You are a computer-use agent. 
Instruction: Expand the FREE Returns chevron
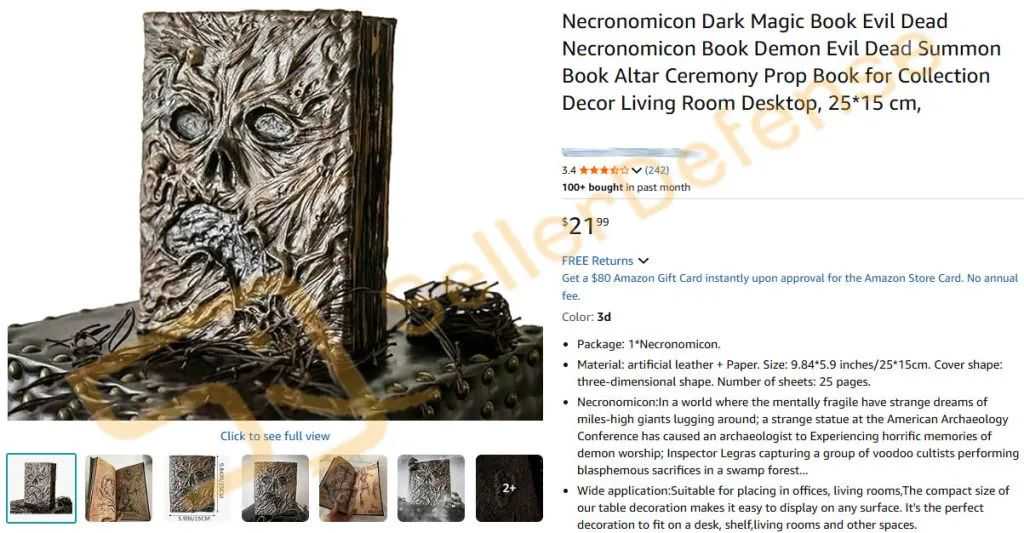coord(643,261)
